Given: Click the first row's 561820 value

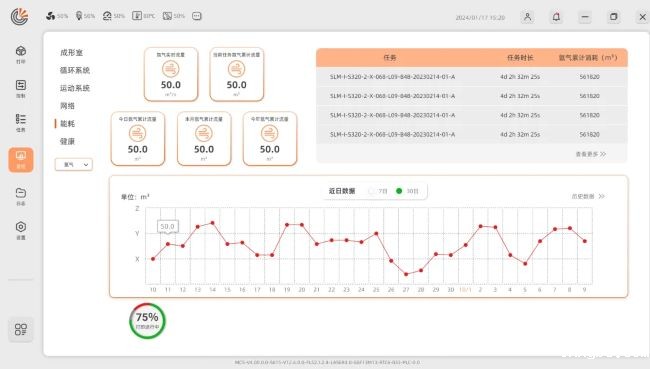Looking at the screenshot, I should (x=589, y=77).
